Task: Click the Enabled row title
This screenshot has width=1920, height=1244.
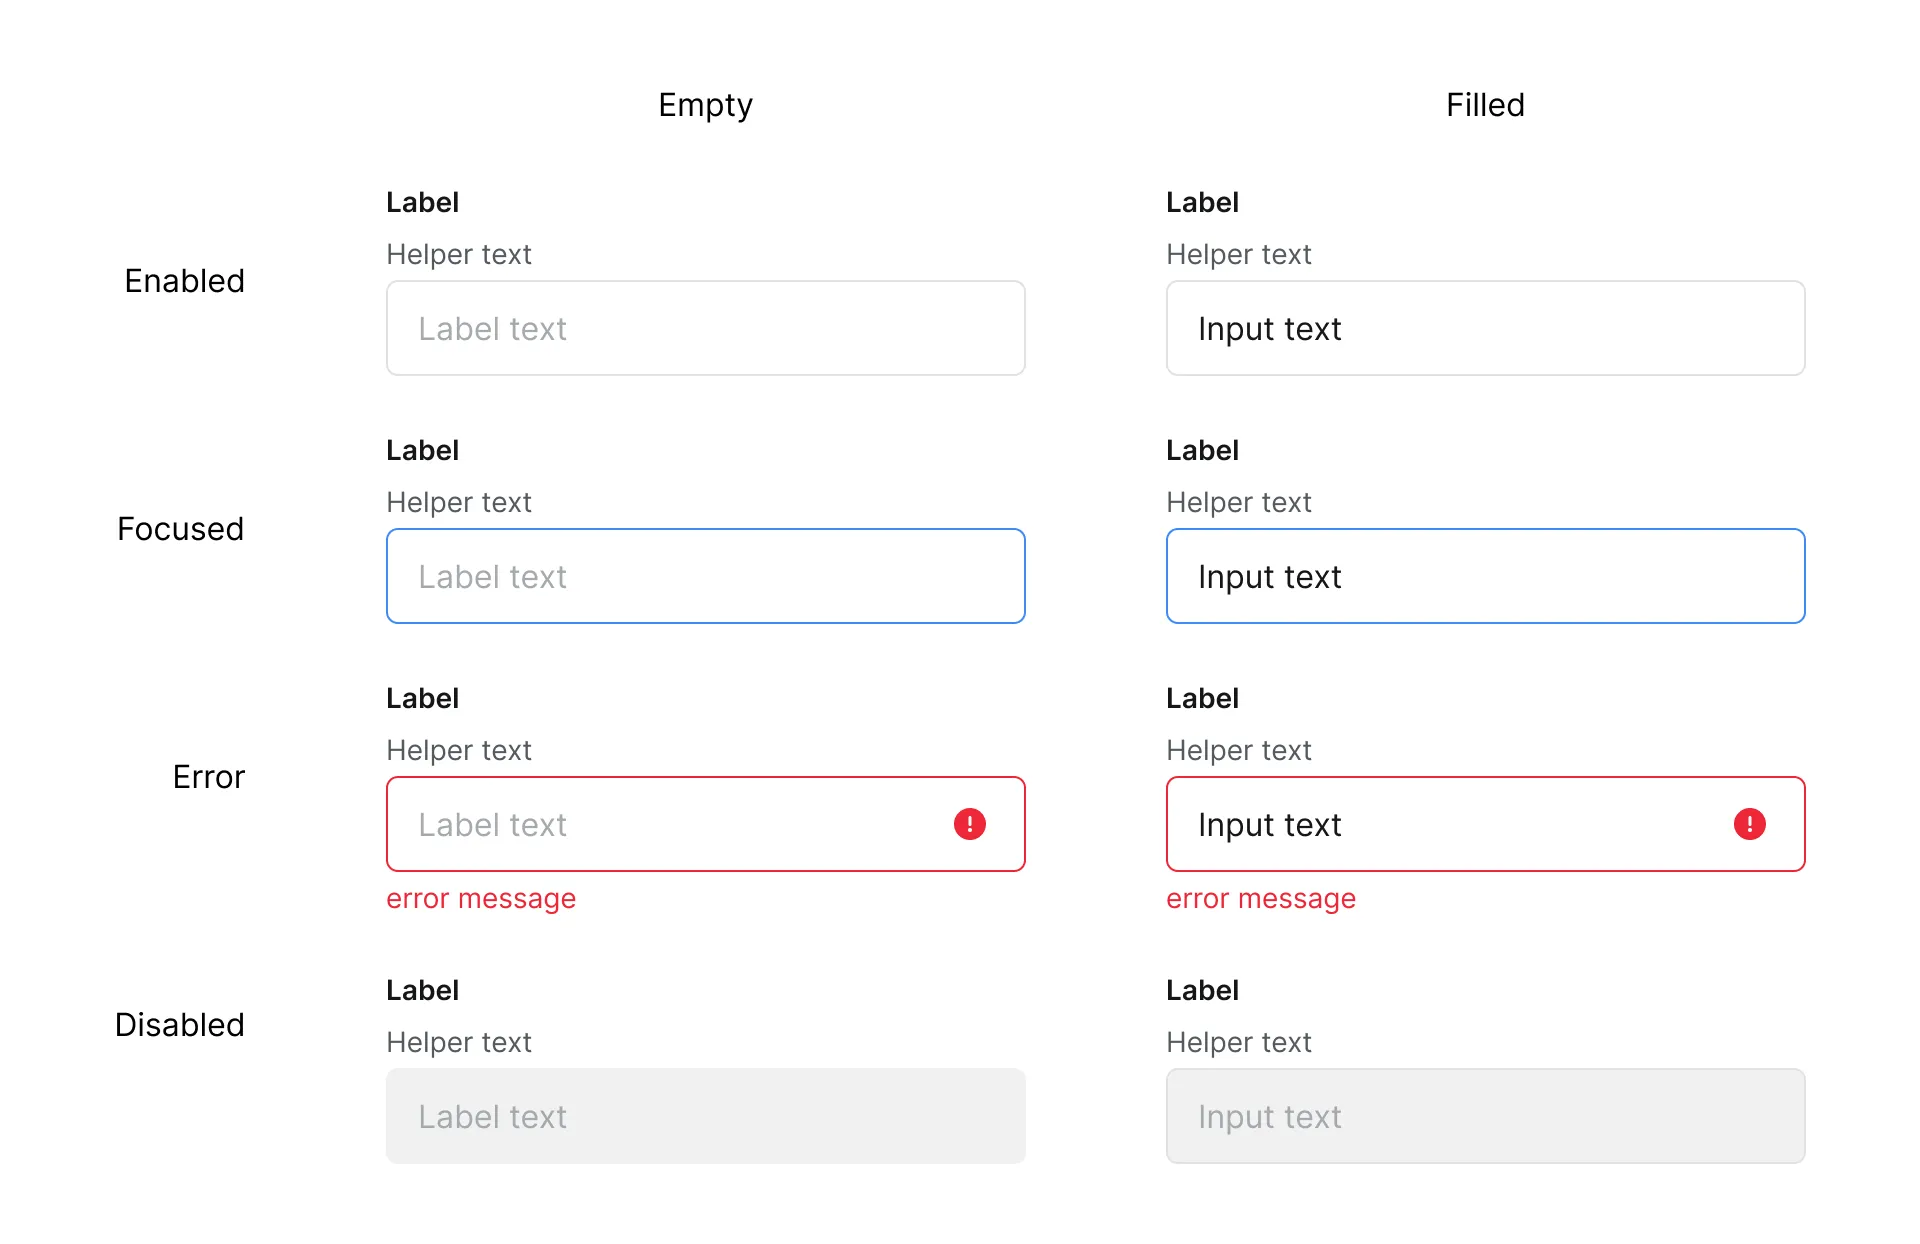Action: pyautogui.click(x=184, y=281)
